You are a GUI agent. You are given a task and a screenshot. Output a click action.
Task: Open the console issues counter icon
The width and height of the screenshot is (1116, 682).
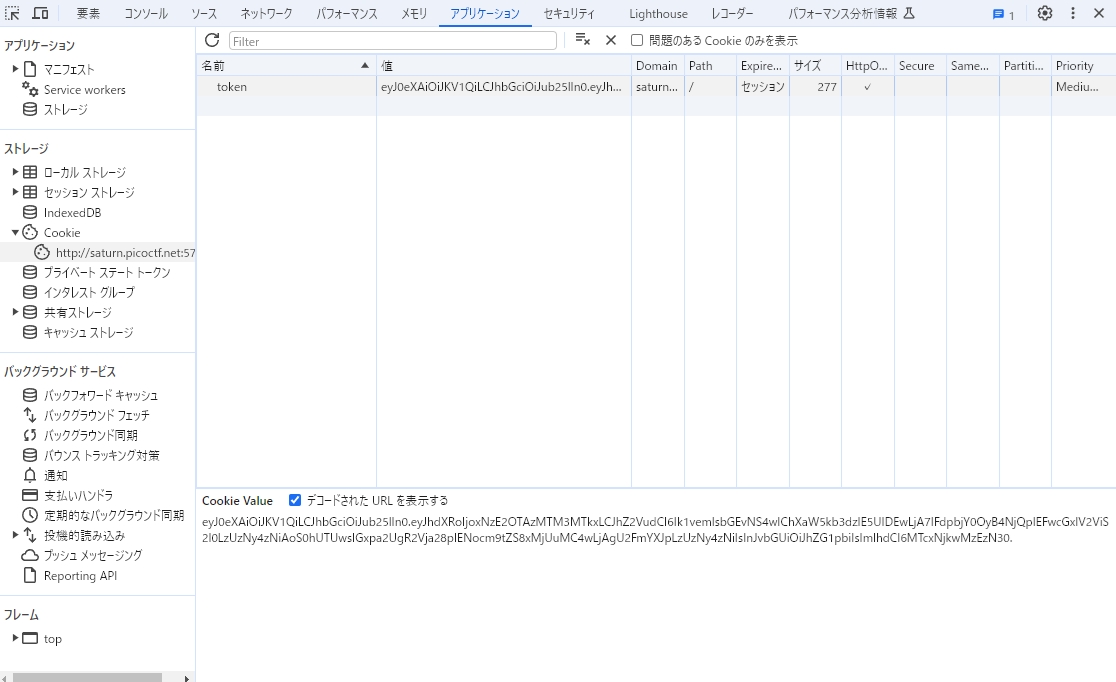(1003, 14)
